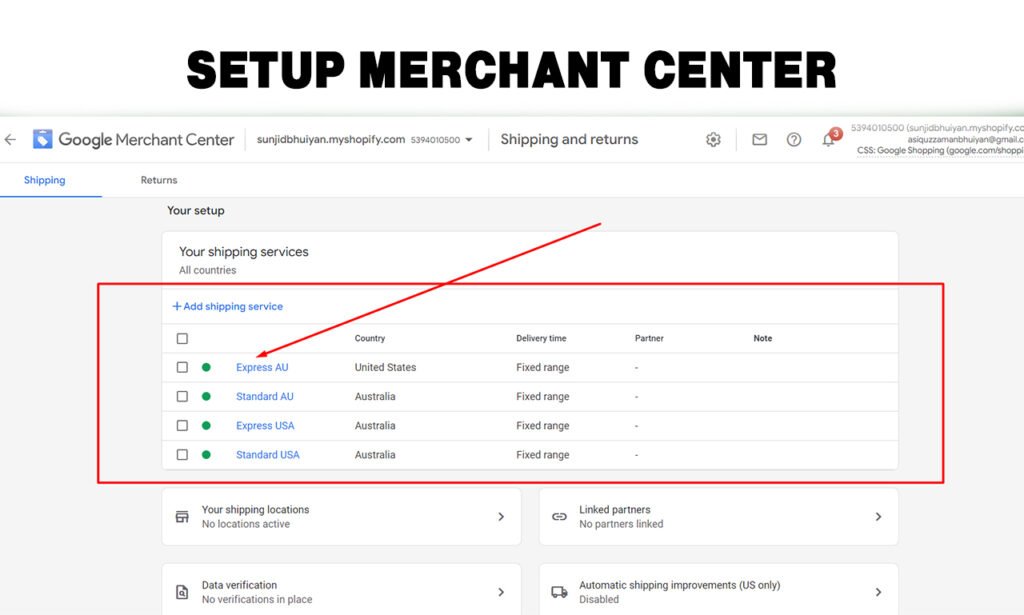
Task: Click the Partner column header
Action: click(649, 338)
